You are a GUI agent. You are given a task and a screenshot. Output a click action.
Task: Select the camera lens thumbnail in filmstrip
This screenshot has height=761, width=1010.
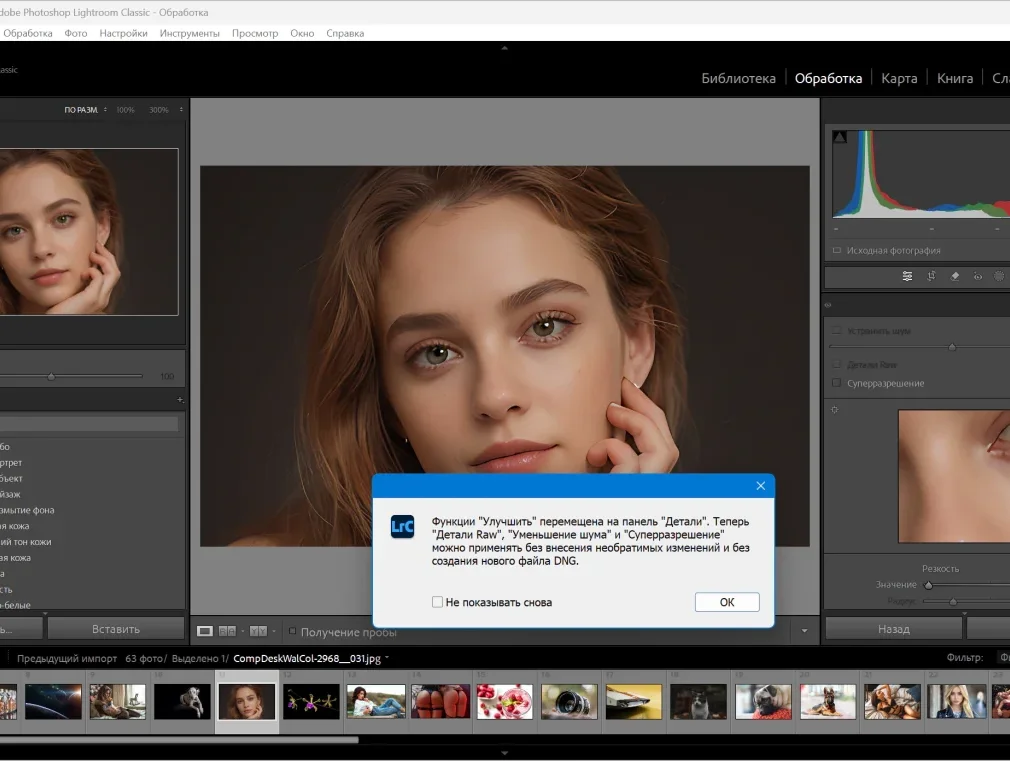(571, 701)
